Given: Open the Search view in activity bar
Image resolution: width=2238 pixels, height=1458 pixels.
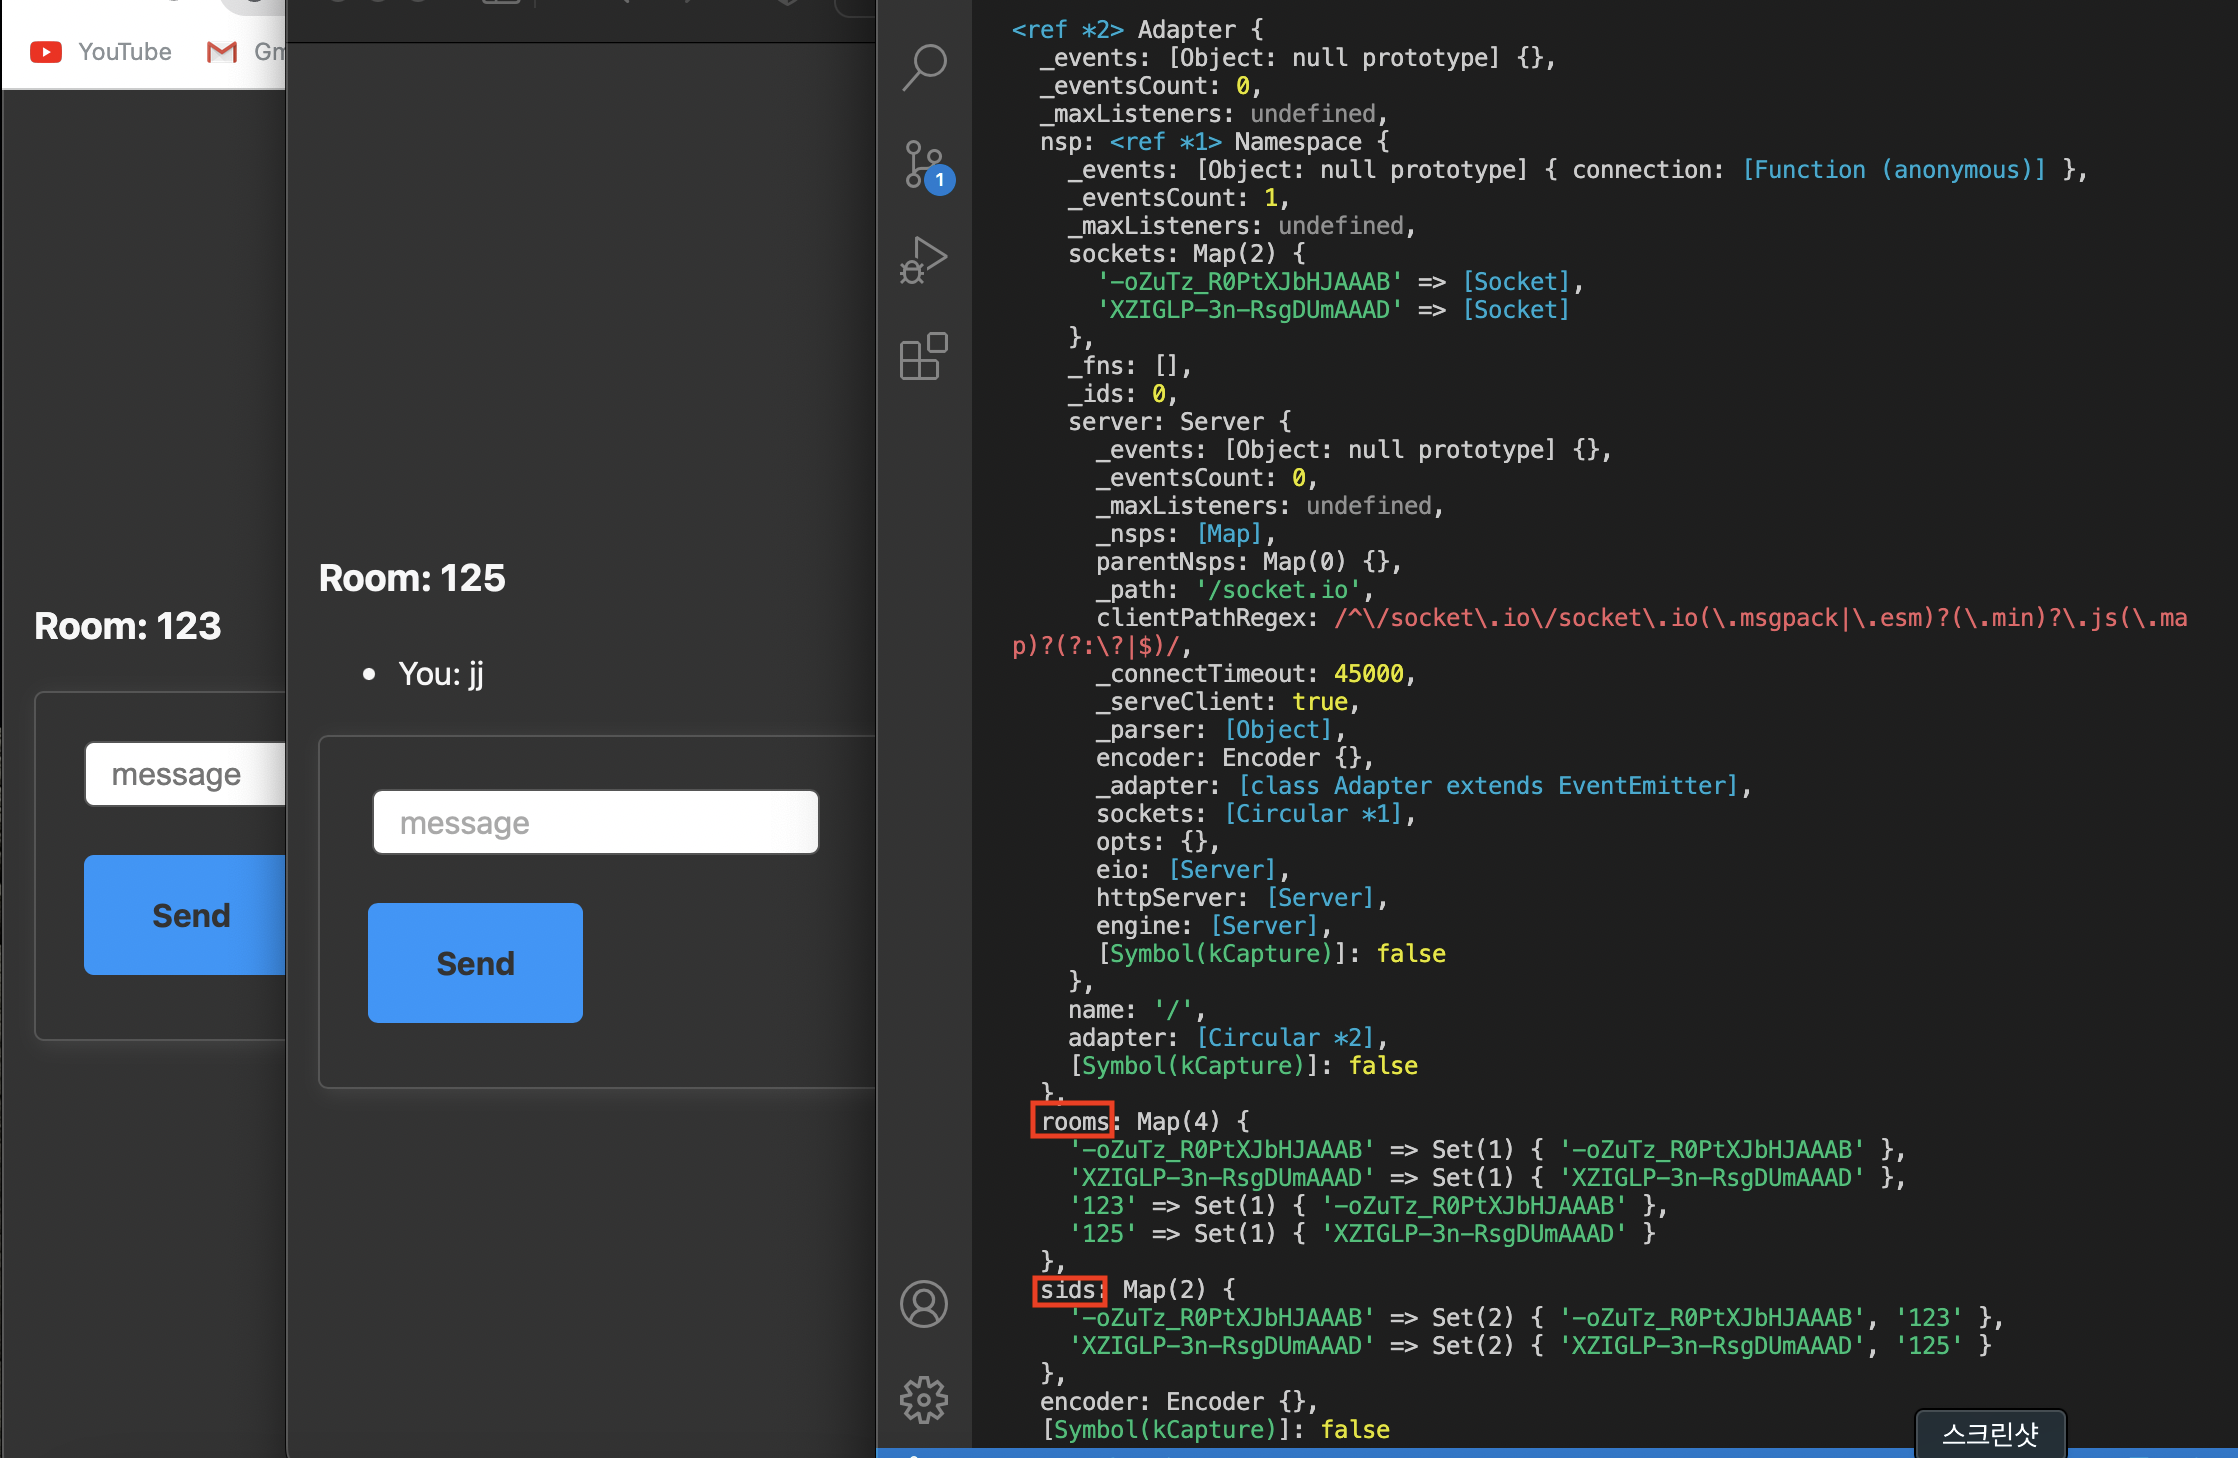Looking at the screenshot, I should tap(924, 68).
